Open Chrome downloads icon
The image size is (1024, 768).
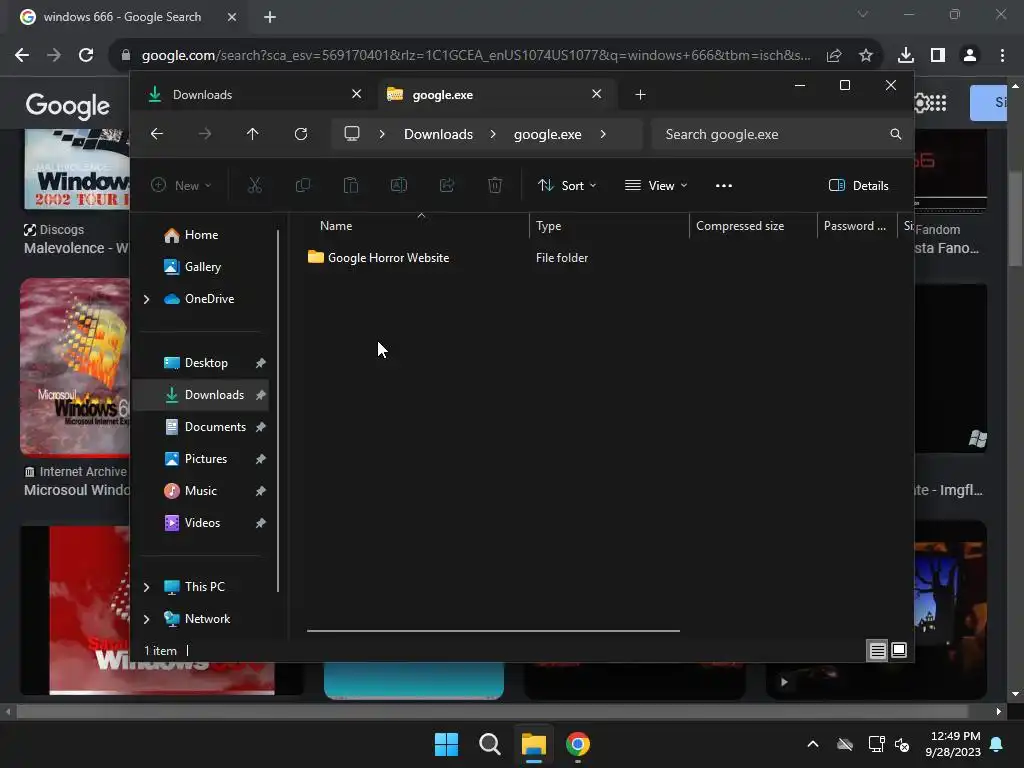[x=906, y=56]
